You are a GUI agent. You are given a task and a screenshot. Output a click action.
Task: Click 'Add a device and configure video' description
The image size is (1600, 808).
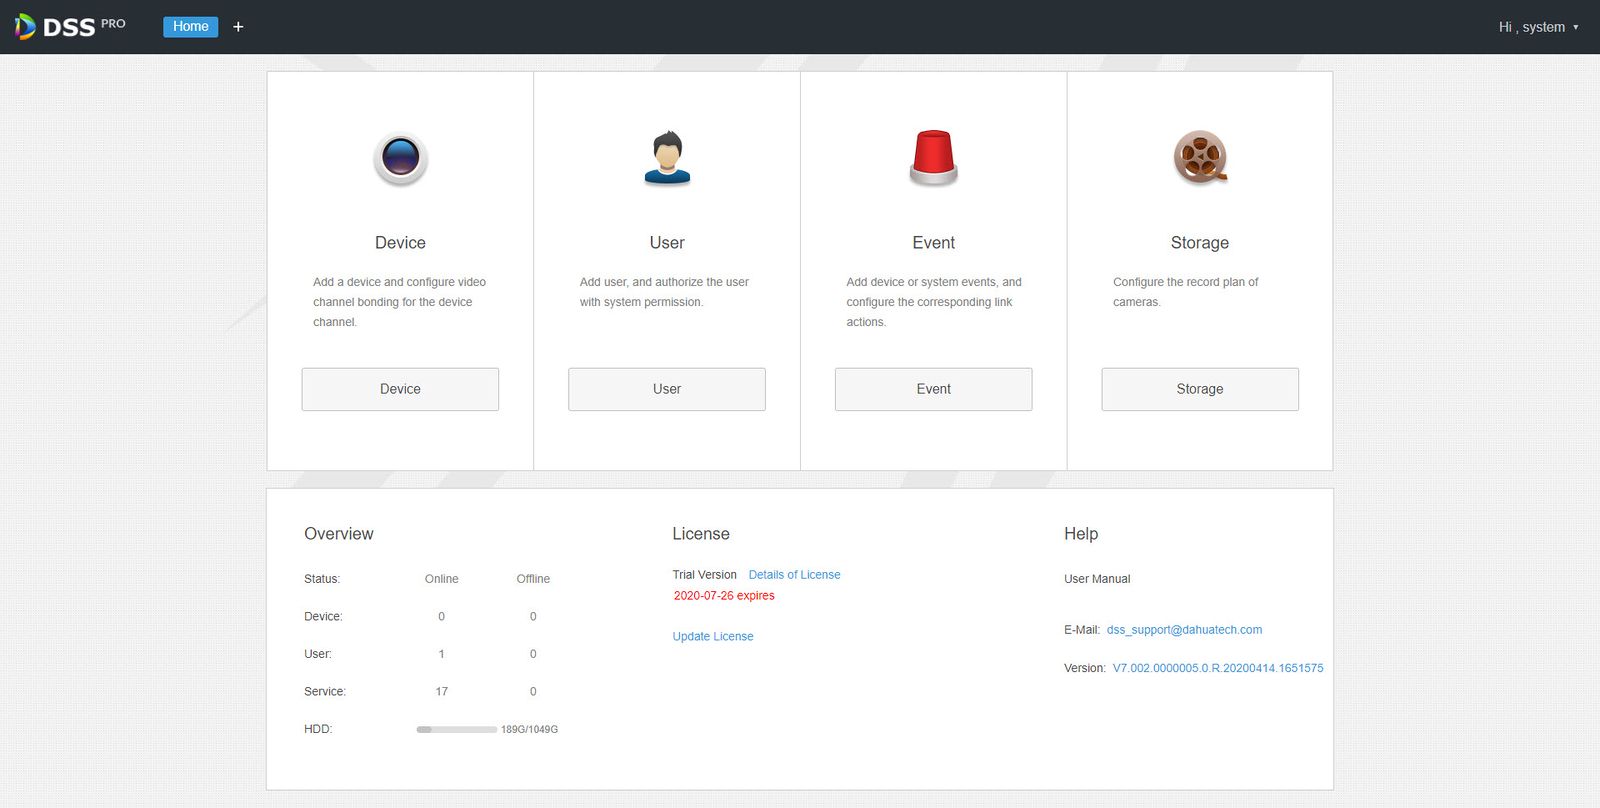[x=399, y=302]
